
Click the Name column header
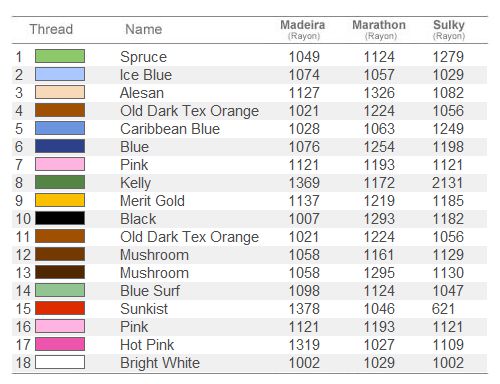coord(144,29)
